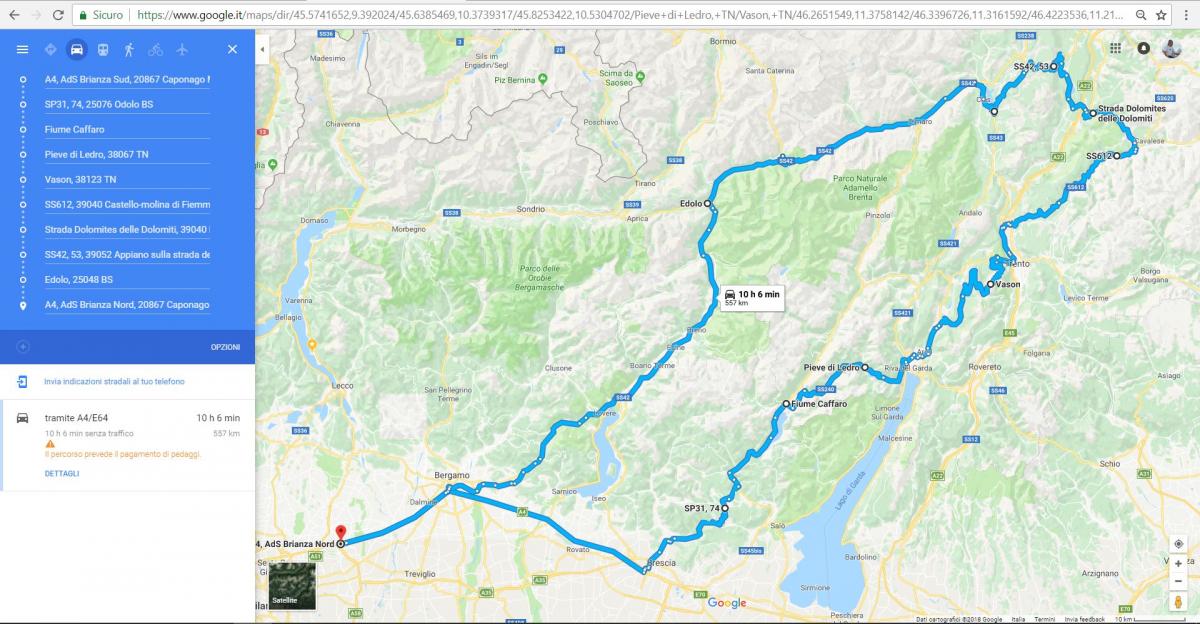1200x624 pixels.
Task: Toggle the Satellite view thumbnail
Action: click(x=292, y=586)
